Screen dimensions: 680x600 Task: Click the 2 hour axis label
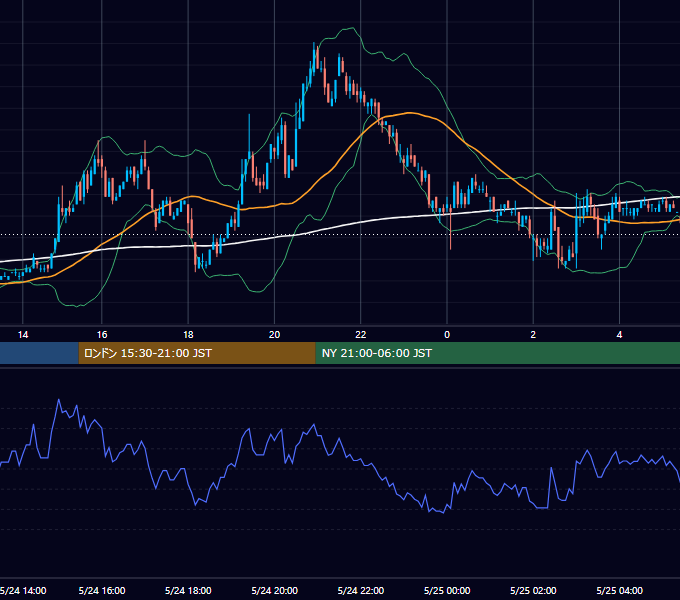click(533, 335)
